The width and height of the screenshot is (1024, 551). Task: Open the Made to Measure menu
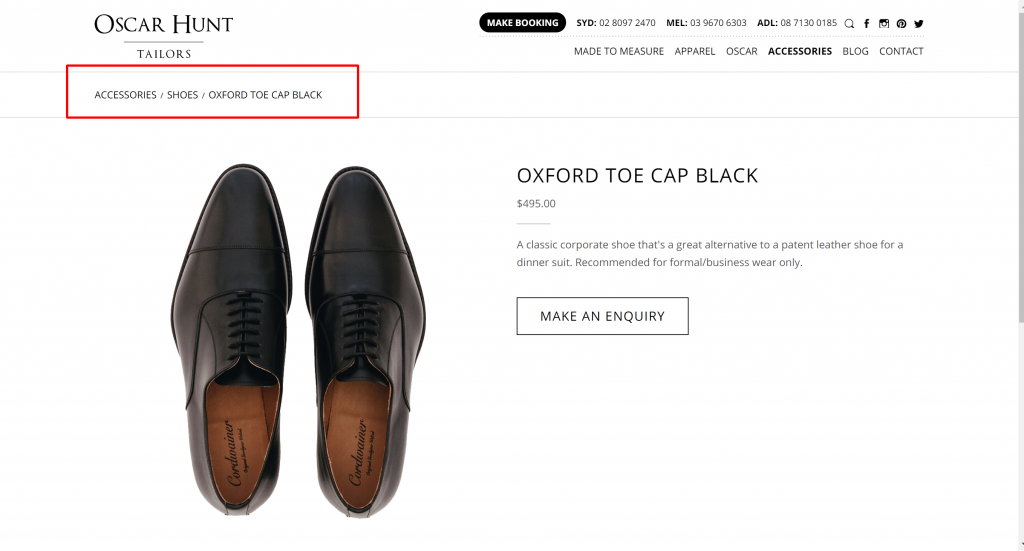[x=618, y=51]
